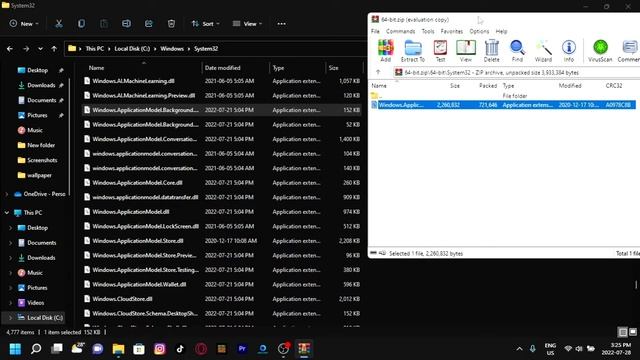The image size is (640, 360).
Task: Select Windows.ApplicationModel.Wallet.dll file
Action: click(222, 284)
